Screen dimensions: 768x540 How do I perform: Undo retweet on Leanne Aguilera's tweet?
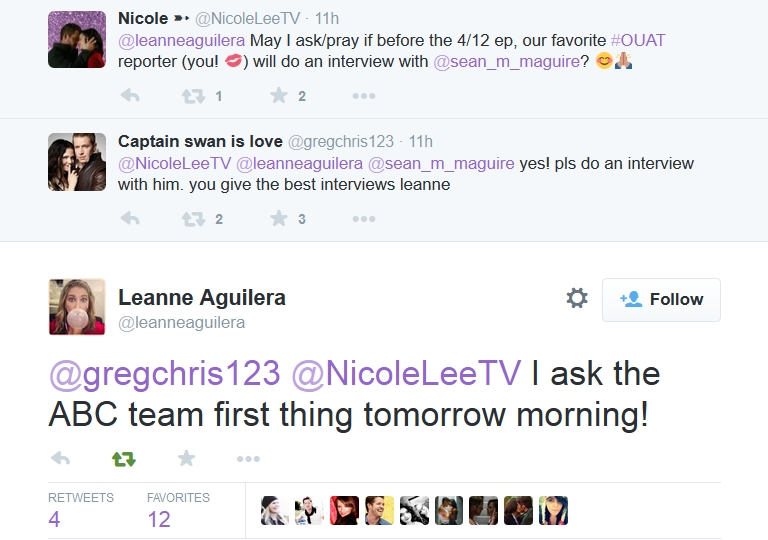pyautogui.click(x=124, y=459)
